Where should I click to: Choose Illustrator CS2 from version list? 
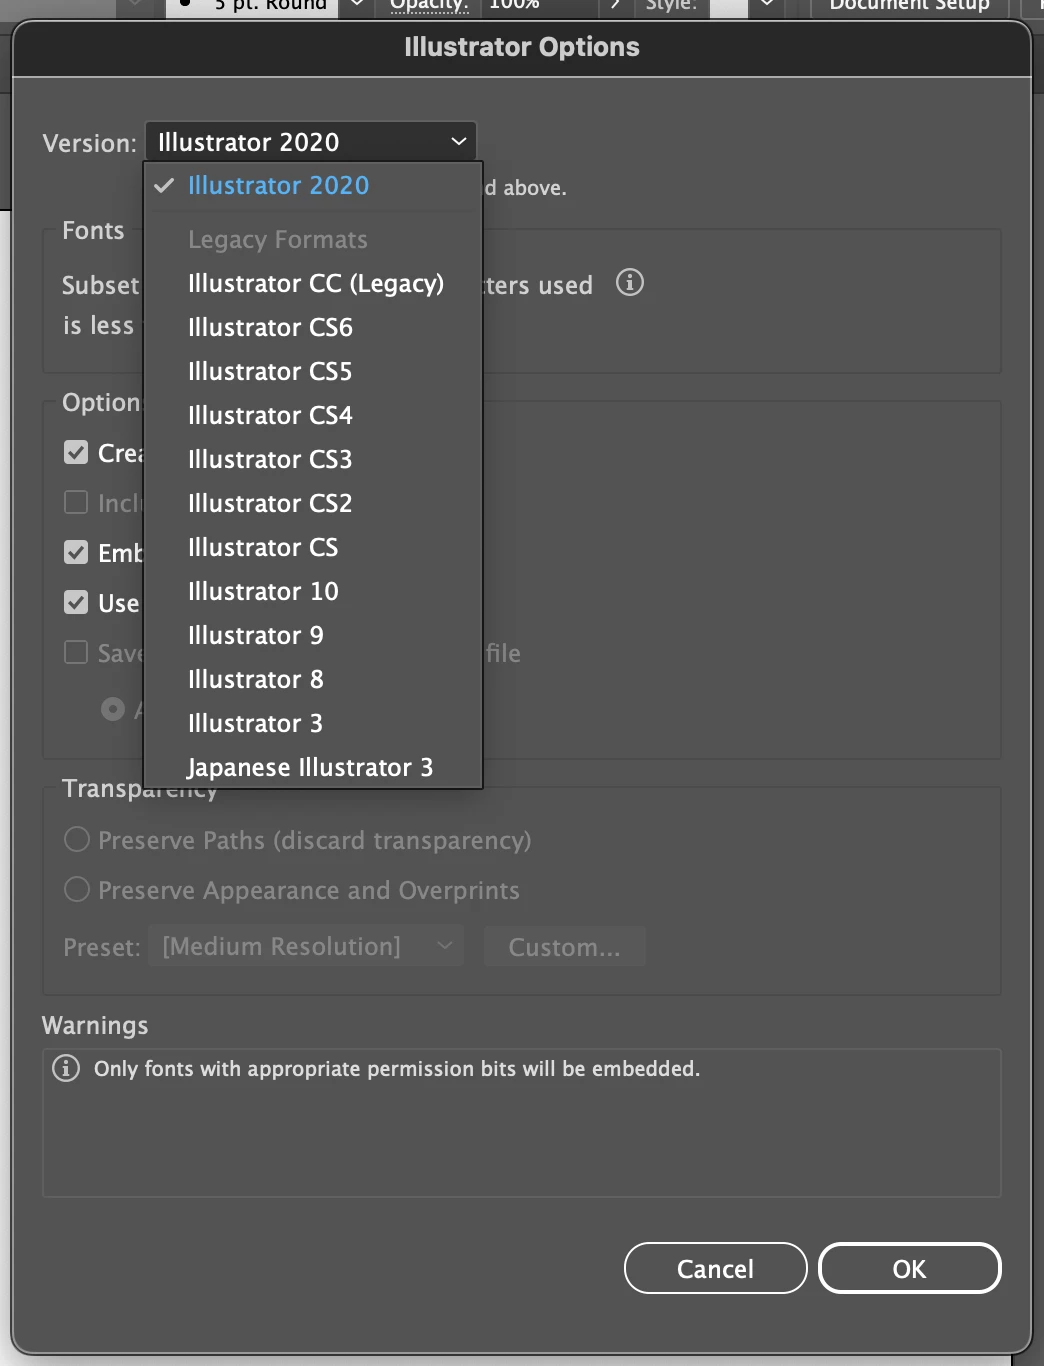tap(313, 504)
